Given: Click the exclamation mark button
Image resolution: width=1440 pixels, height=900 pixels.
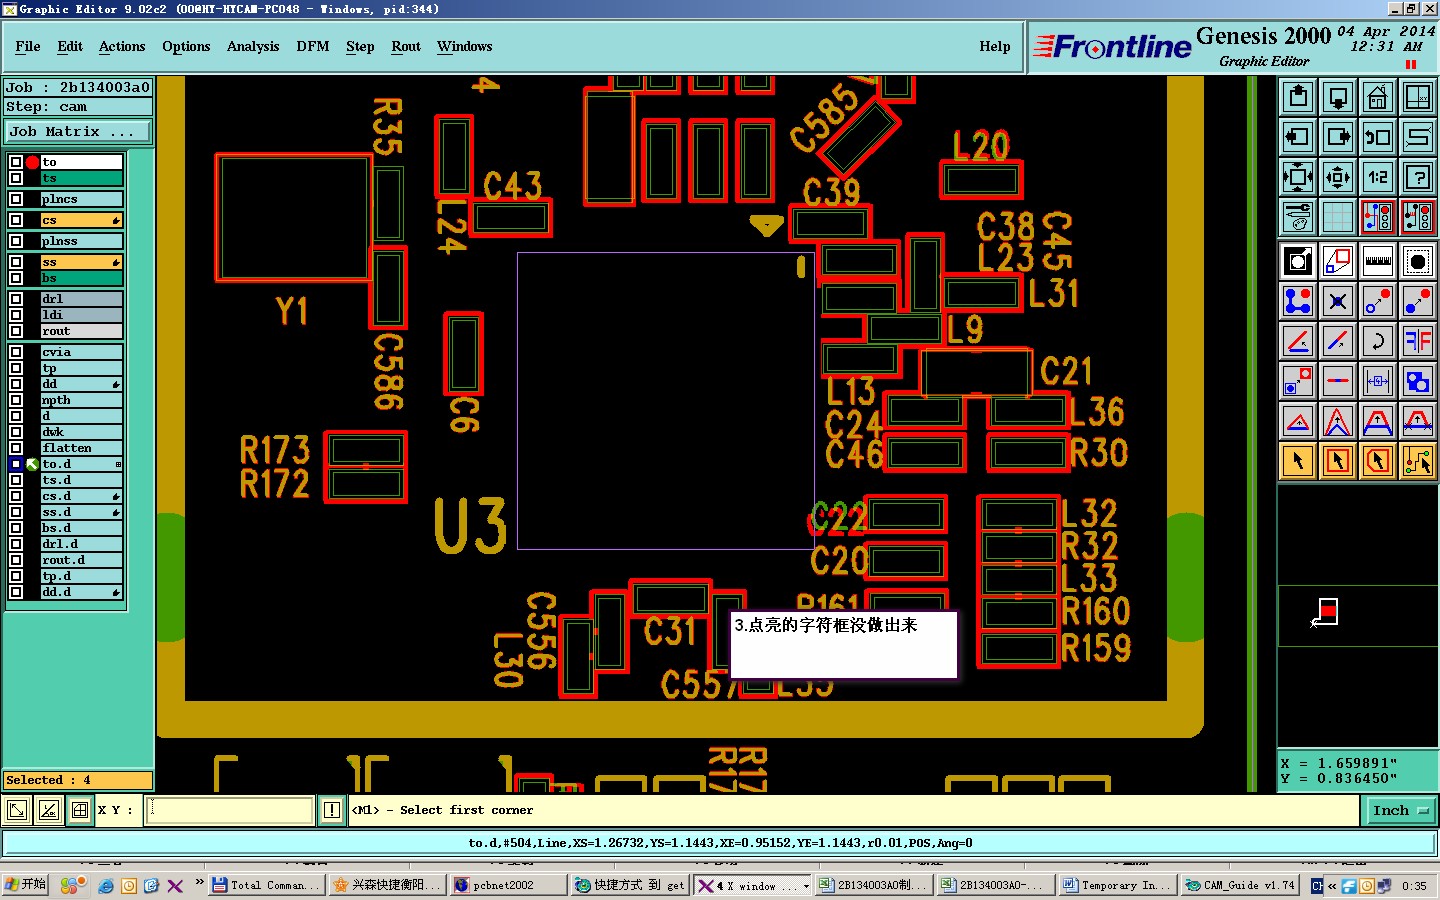Looking at the screenshot, I should point(332,810).
